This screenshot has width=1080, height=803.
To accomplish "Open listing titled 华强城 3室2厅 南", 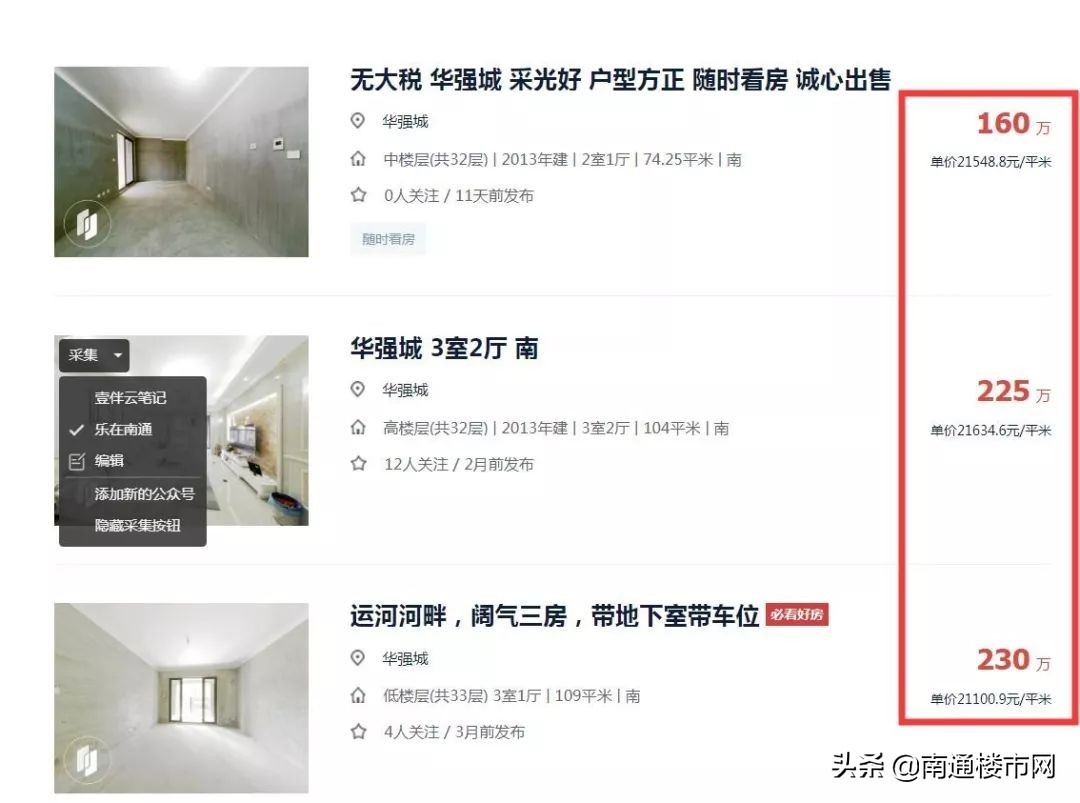I will pyautogui.click(x=444, y=348).
